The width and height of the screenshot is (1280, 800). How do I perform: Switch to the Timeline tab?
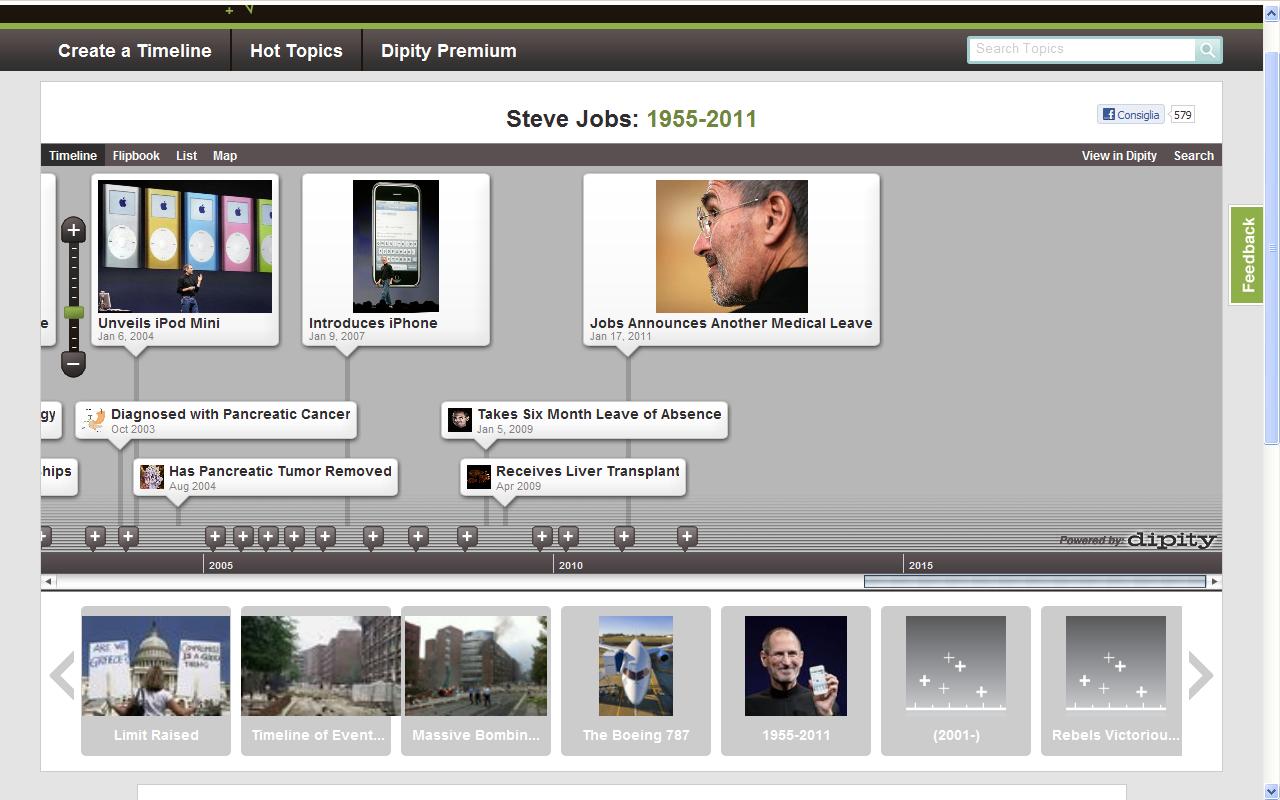(73, 156)
